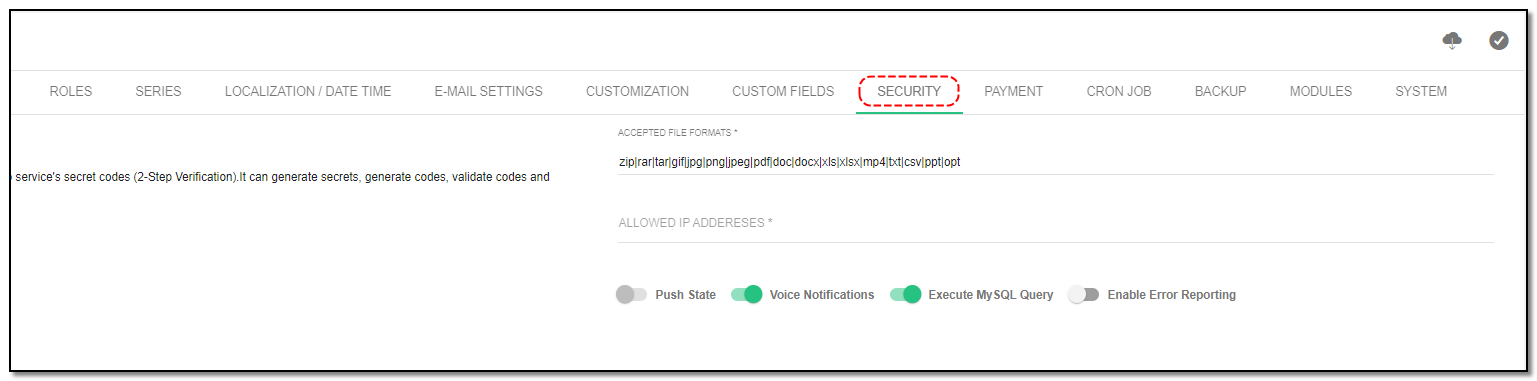Disable the Voice Notifications toggle
Screen dimensions: 1537x381
click(x=747, y=295)
